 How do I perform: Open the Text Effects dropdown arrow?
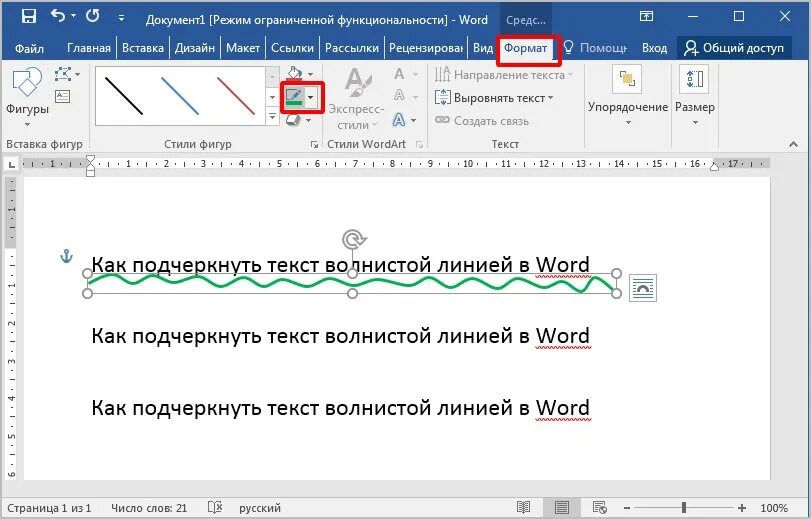point(414,121)
